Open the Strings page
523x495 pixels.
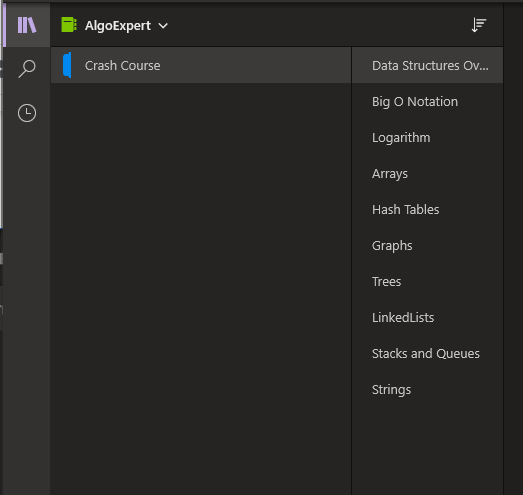tap(427, 390)
